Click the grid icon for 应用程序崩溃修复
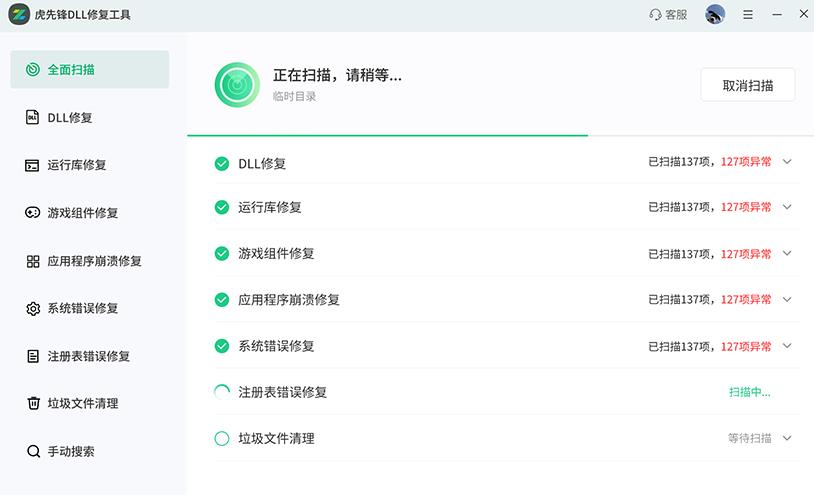The image size is (814, 495). pos(32,261)
